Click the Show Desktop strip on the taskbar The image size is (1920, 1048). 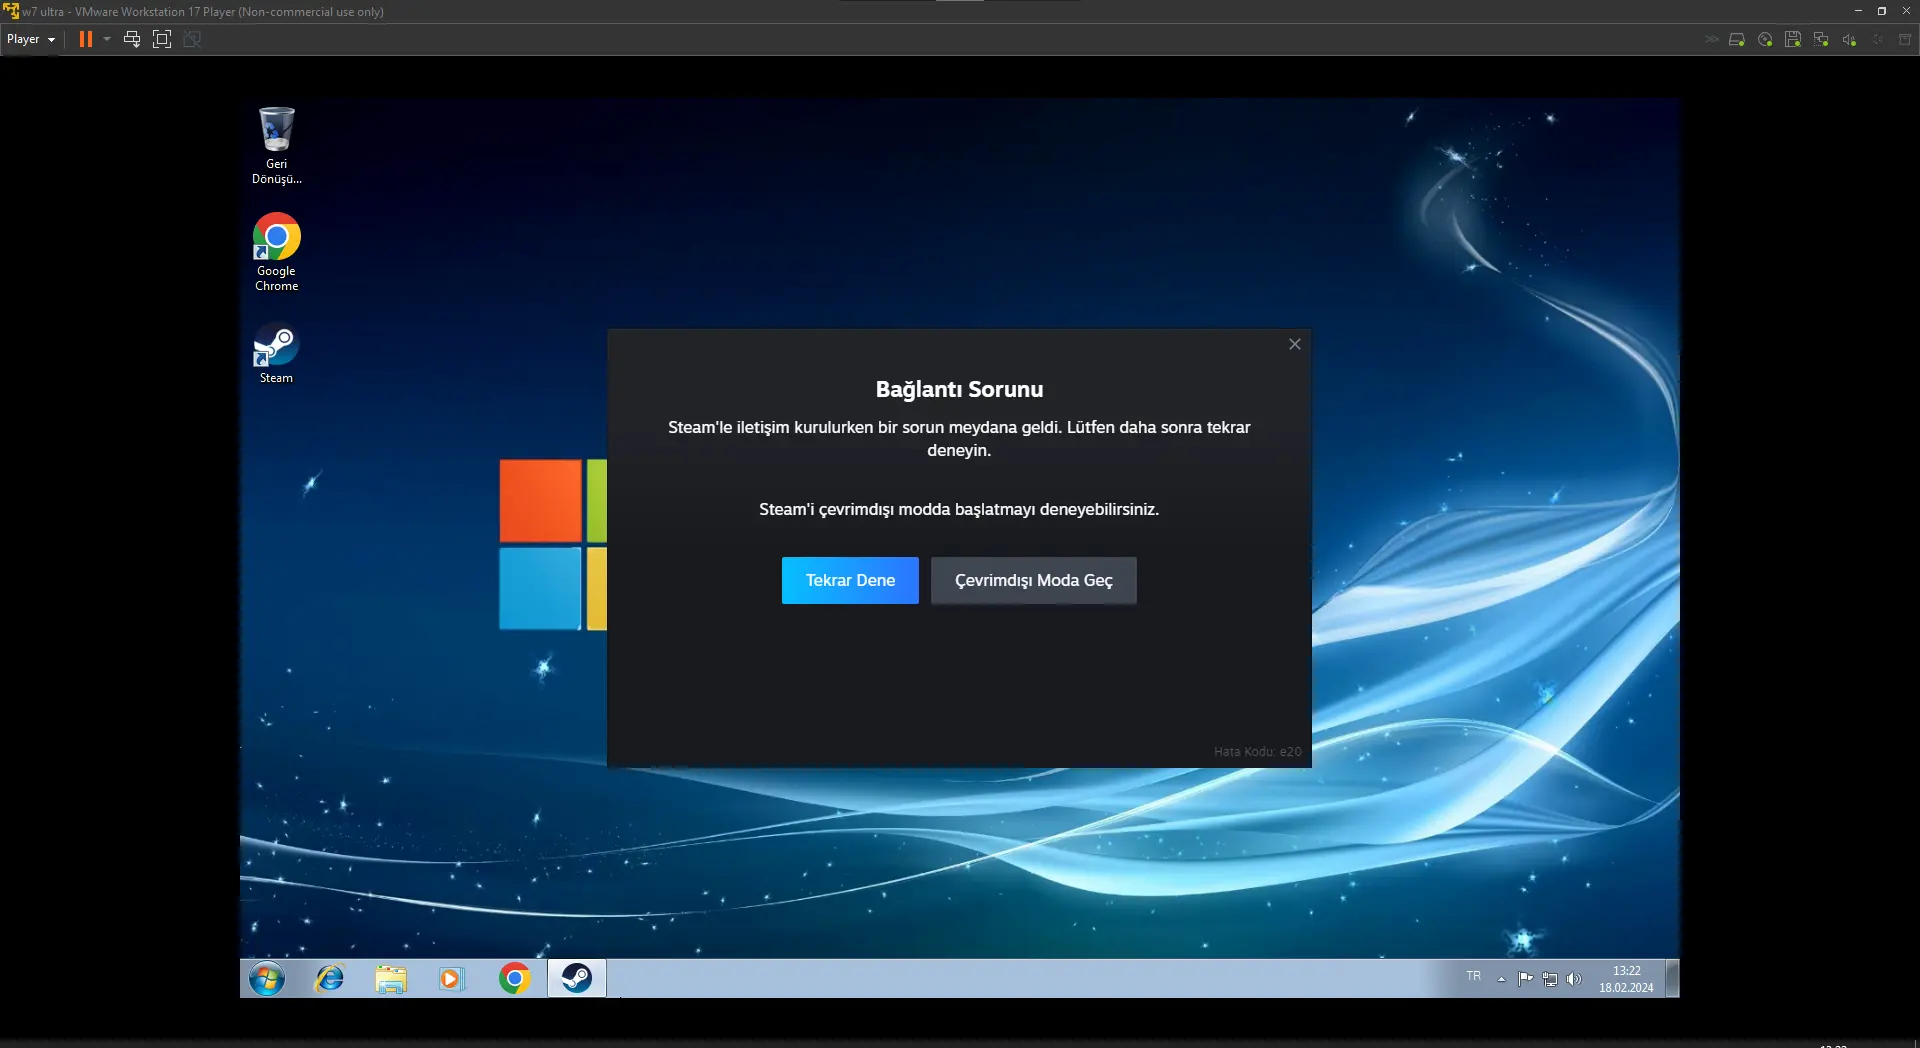1672,979
